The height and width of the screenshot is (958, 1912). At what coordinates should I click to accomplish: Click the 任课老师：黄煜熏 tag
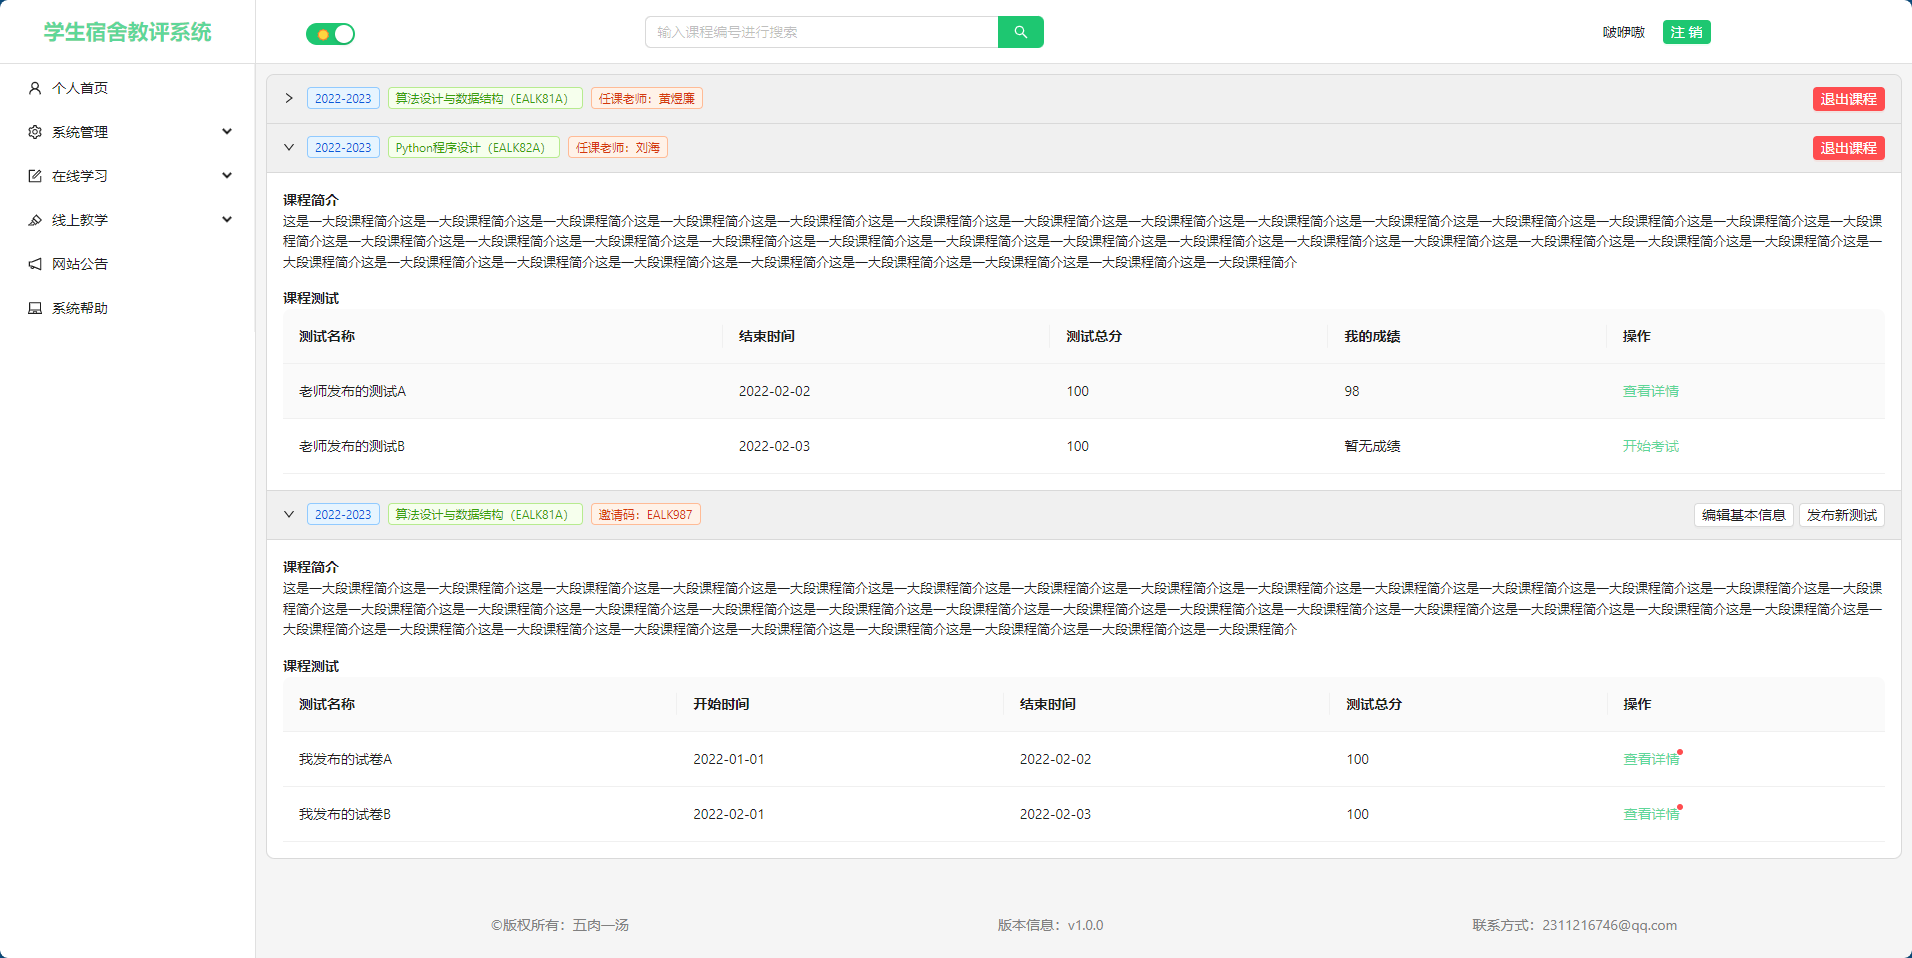pyautogui.click(x=647, y=98)
